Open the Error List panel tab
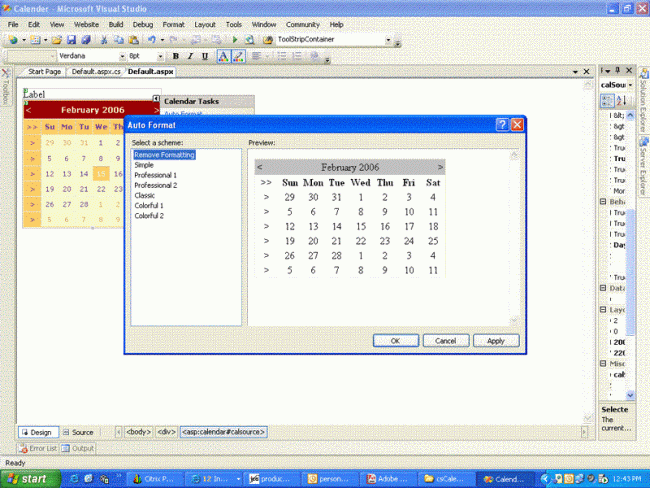Viewport: 650px width, 488px height. 38,448
